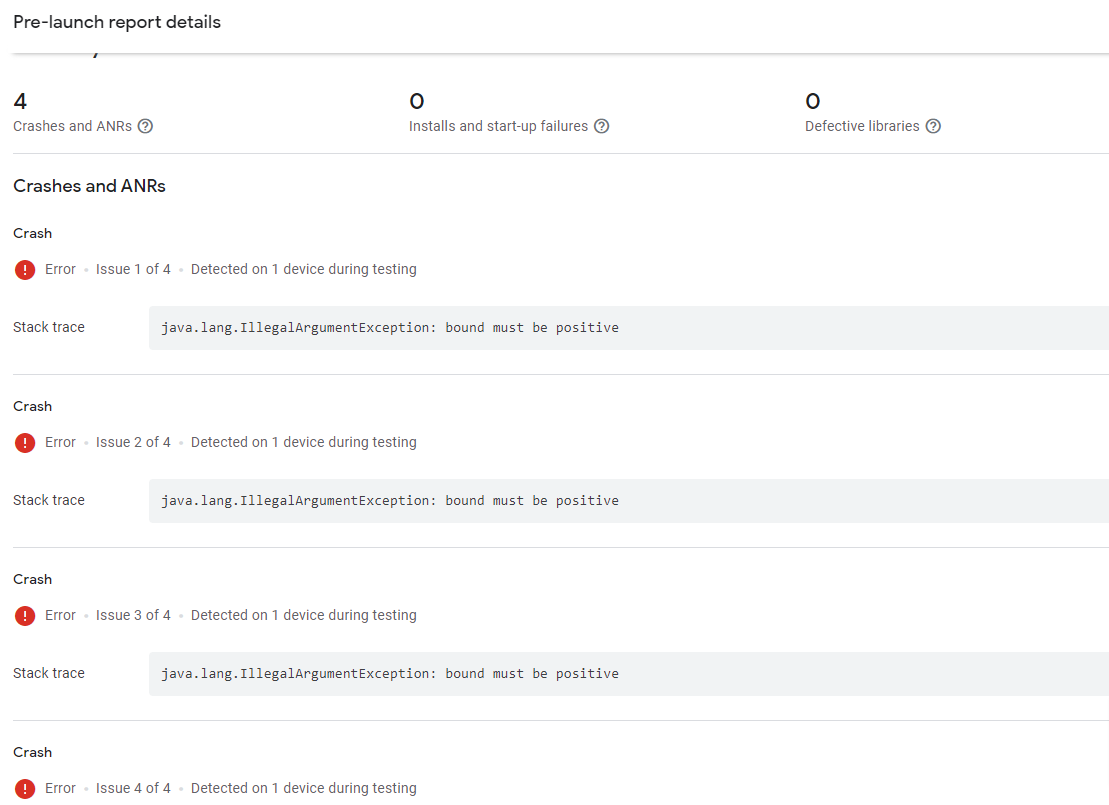The height and width of the screenshot is (805, 1109).
Task: Click the Crashes and ANRs count of 4
Action: tap(20, 101)
